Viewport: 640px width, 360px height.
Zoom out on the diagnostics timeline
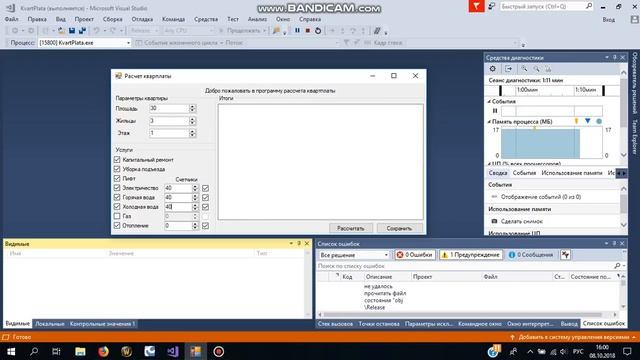tap(536, 69)
